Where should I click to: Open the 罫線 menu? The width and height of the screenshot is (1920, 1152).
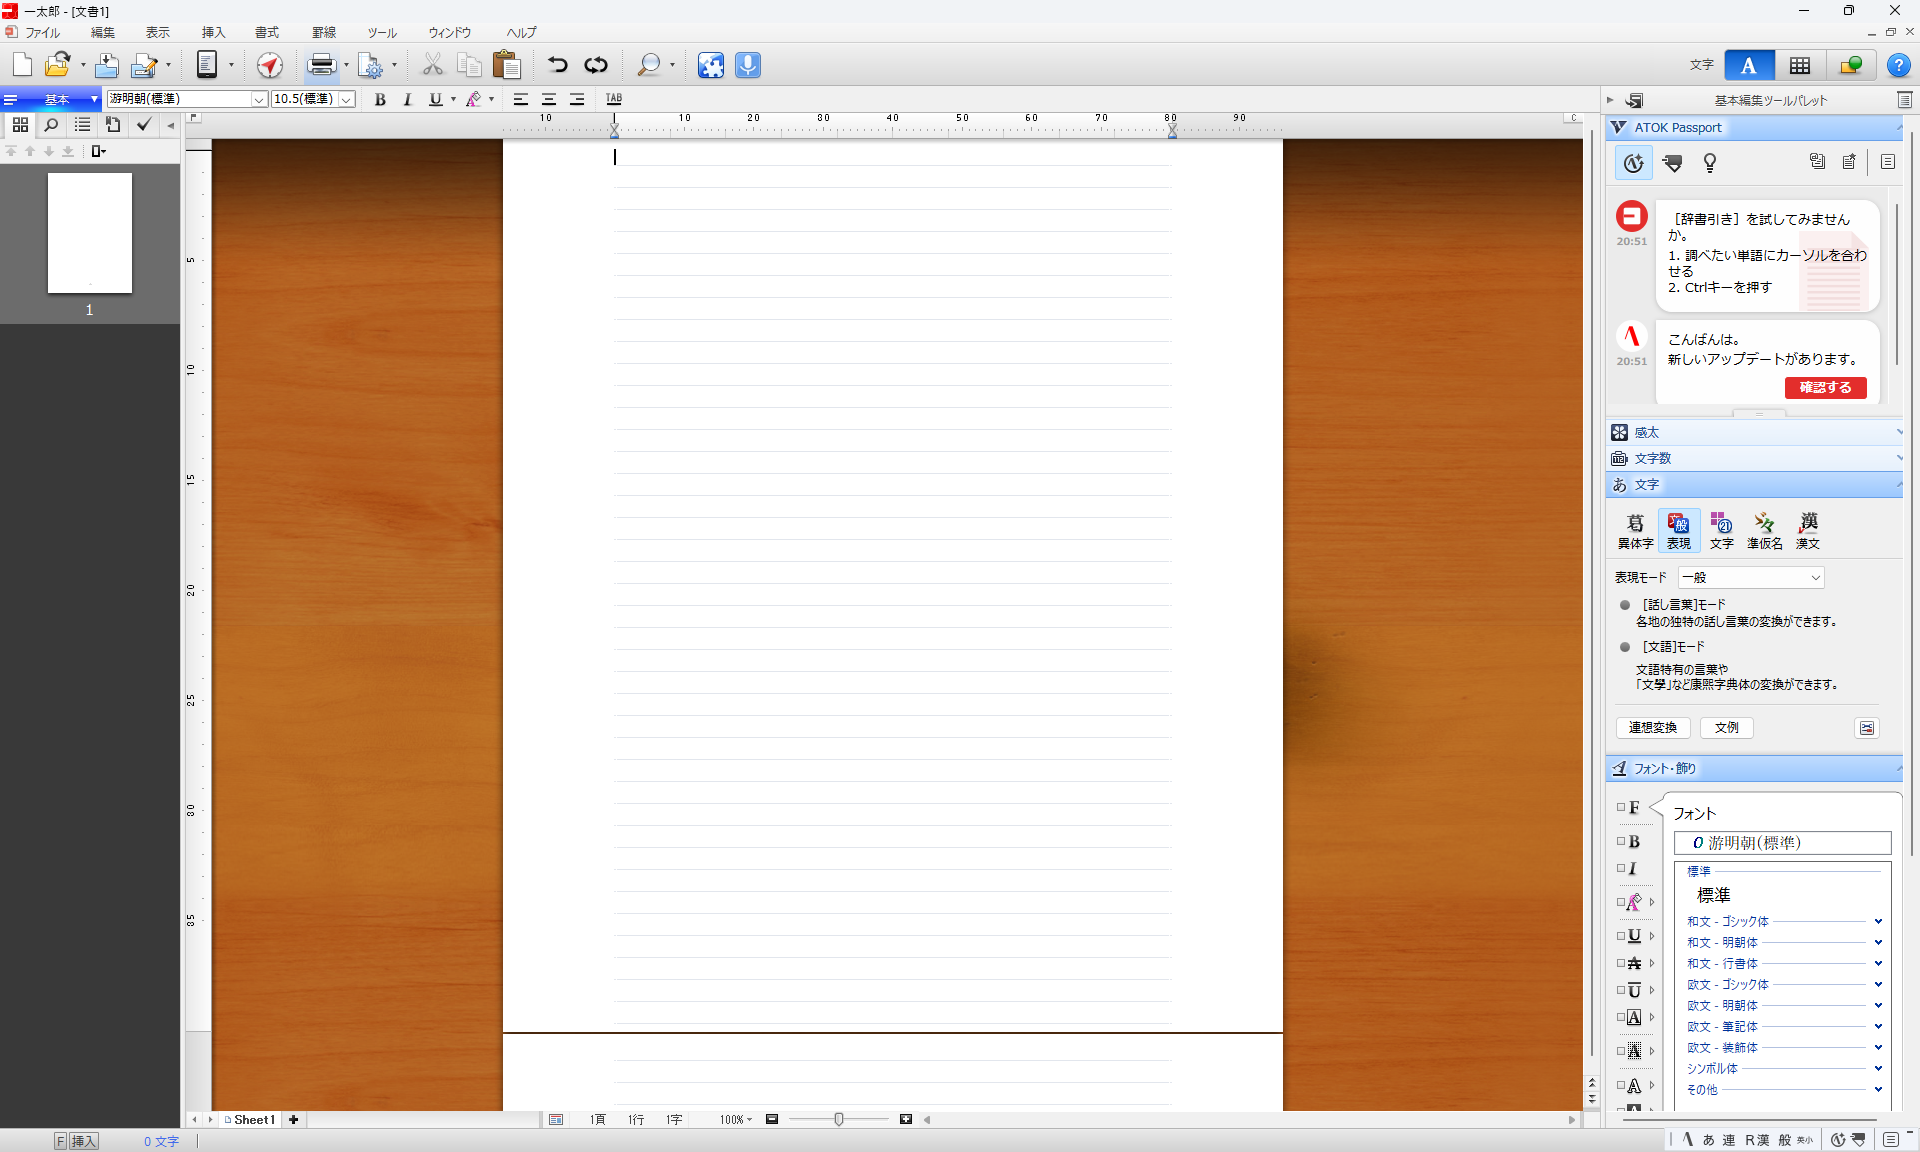[x=324, y=32]
